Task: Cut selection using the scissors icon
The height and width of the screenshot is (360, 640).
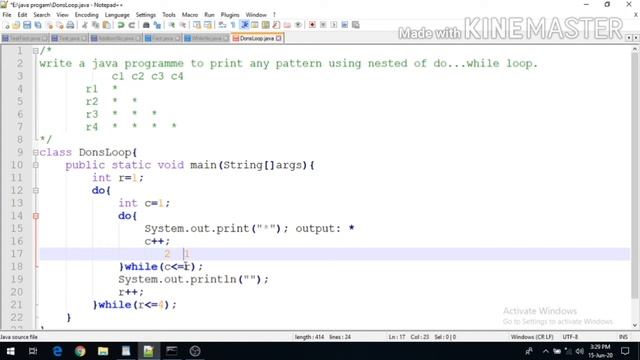Action: pyautogui.click(x=85, y=25)
